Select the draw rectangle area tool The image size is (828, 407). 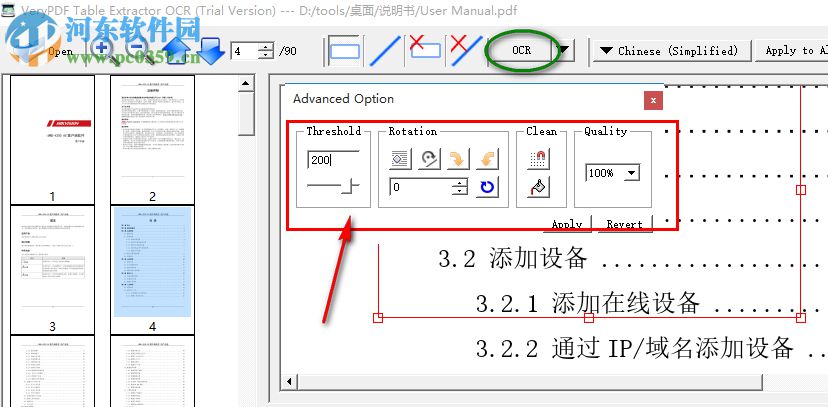[344, 51]
